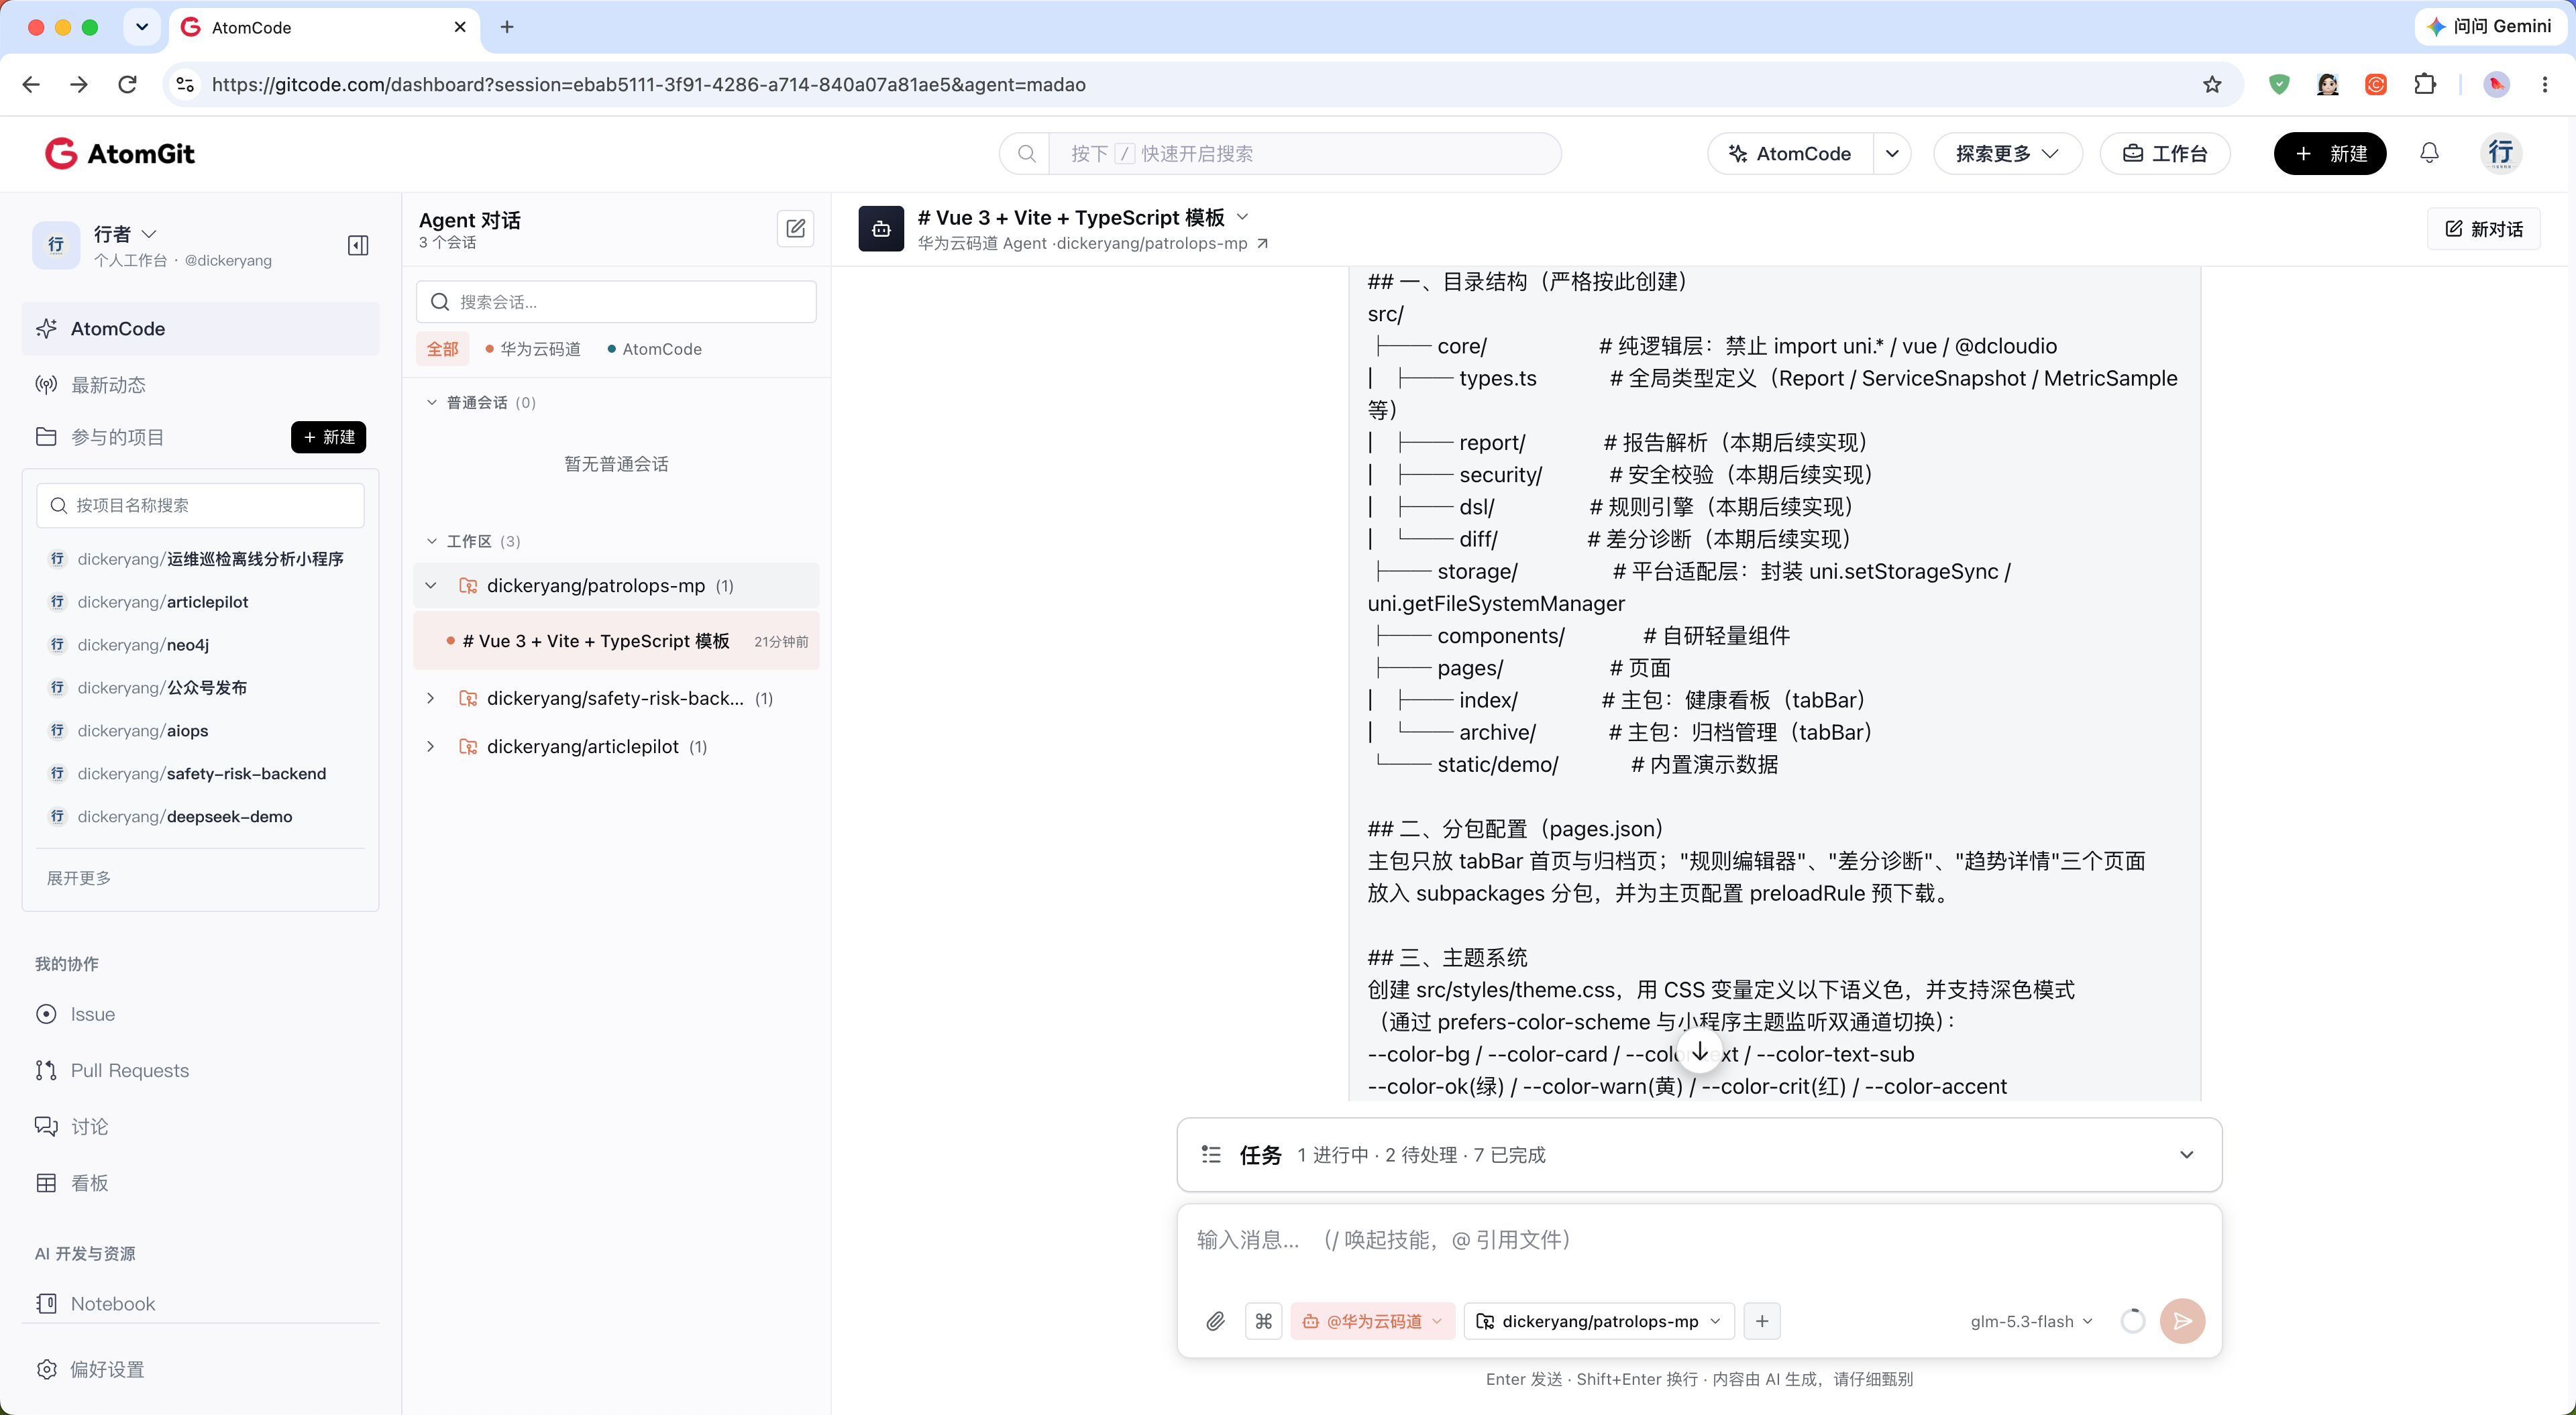2576x1415 pixels.
Task: Click the plus icon next to repository selector
Action: click(x=1762, y=1321)
